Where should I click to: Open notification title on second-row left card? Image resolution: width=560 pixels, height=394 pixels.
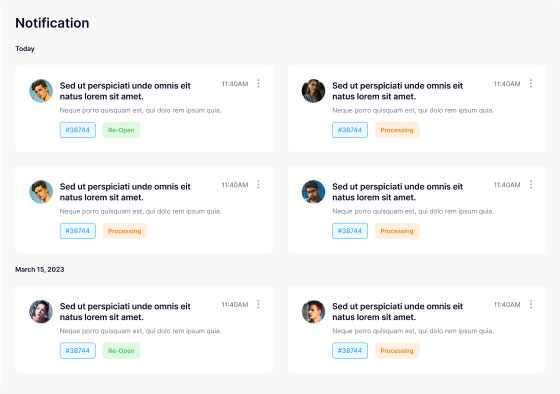(x=125, y=192)
